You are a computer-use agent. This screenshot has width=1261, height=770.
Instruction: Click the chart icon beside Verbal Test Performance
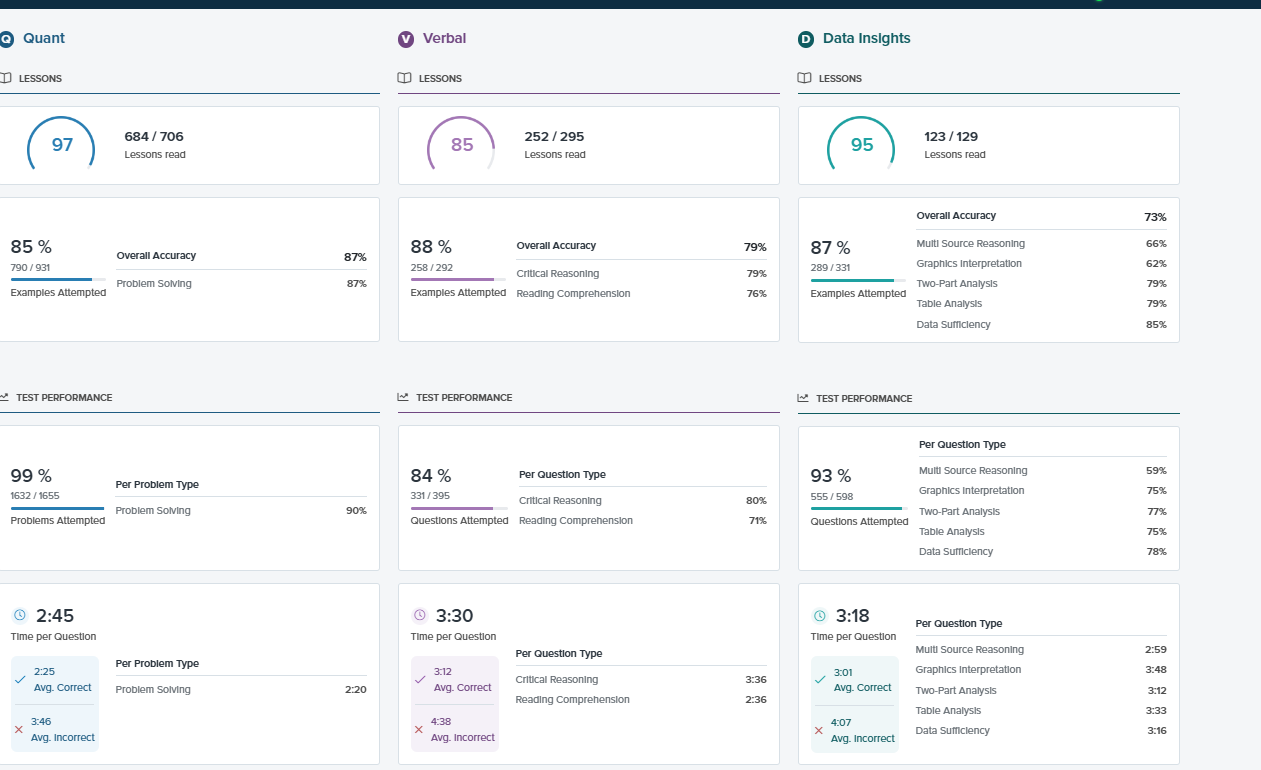403,397
